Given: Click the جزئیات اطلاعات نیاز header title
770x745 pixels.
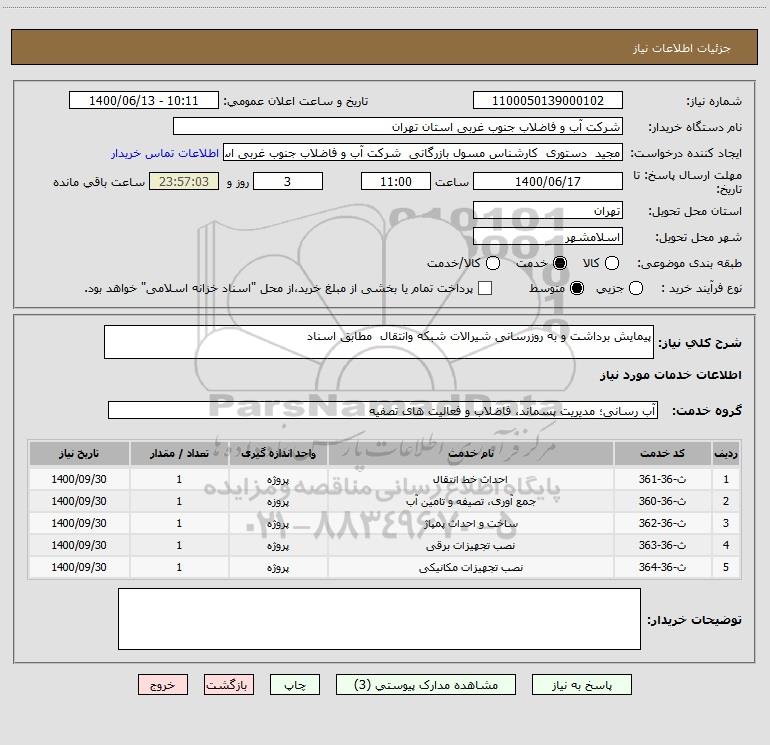Looking at the screenshot, I should [x=682, y=48].
